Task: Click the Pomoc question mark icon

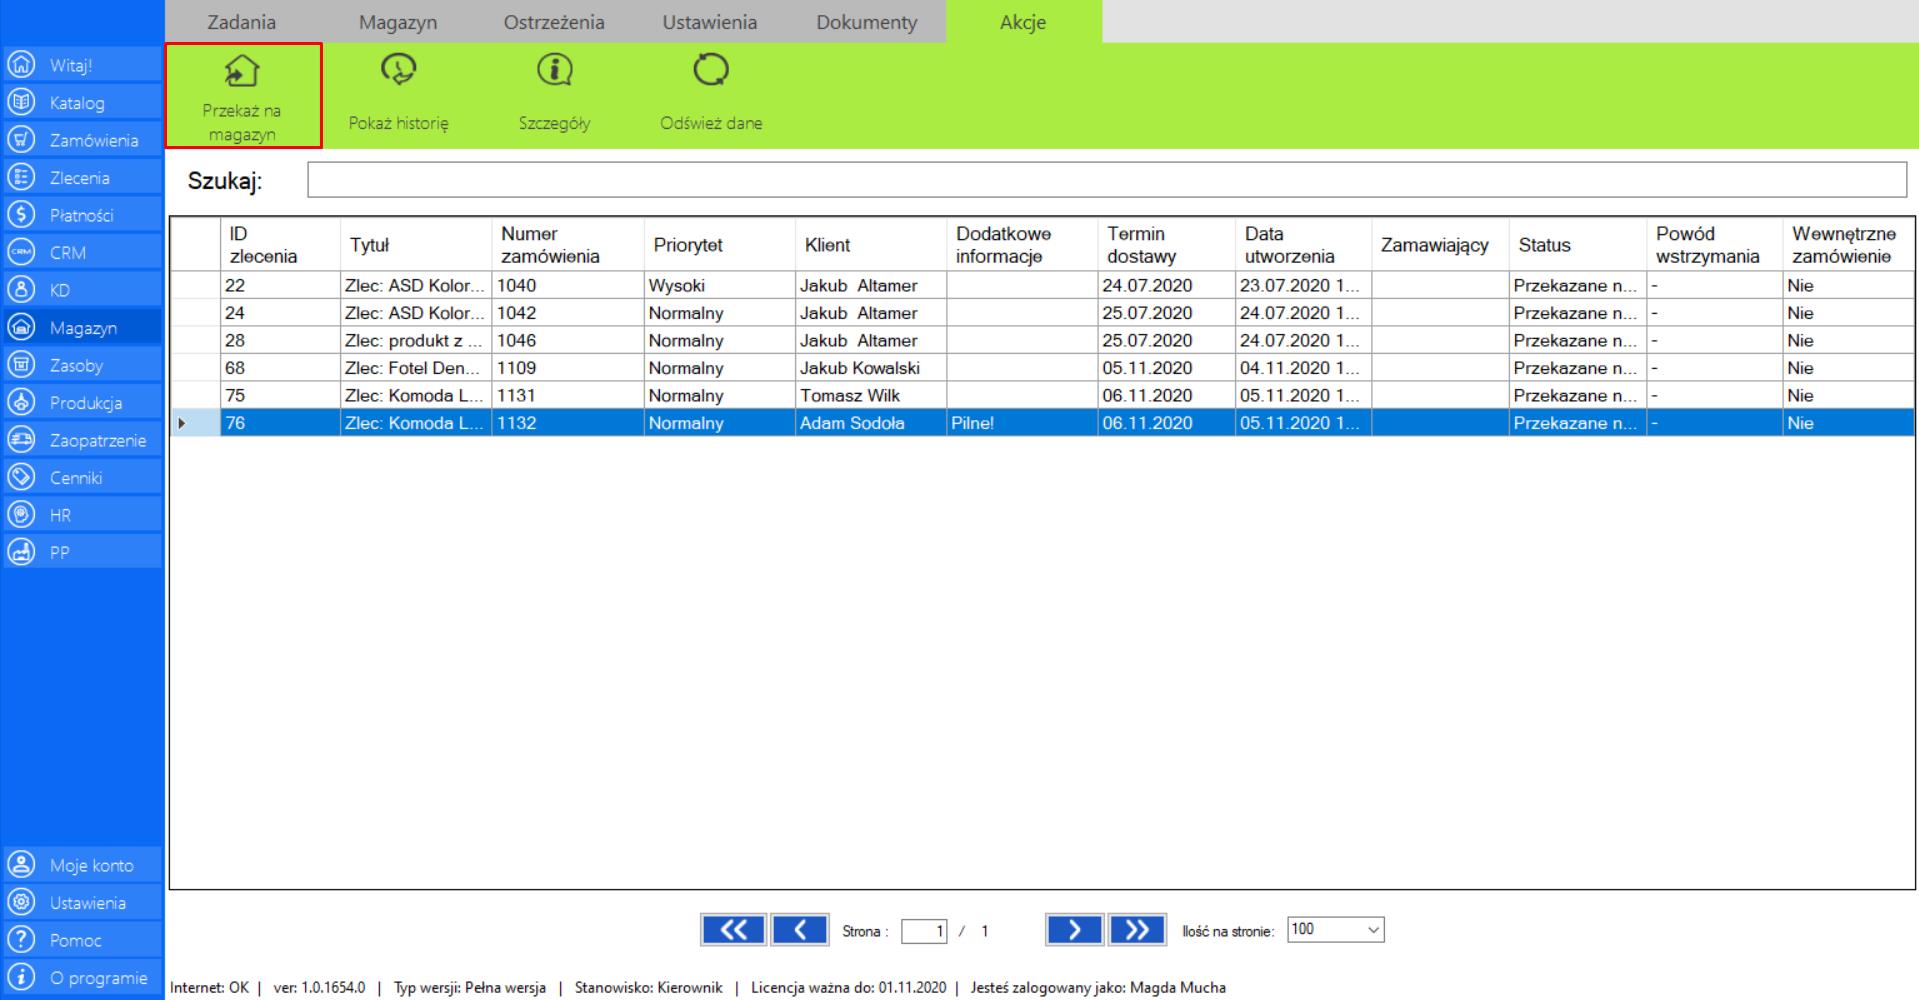Action: (21, 940)
